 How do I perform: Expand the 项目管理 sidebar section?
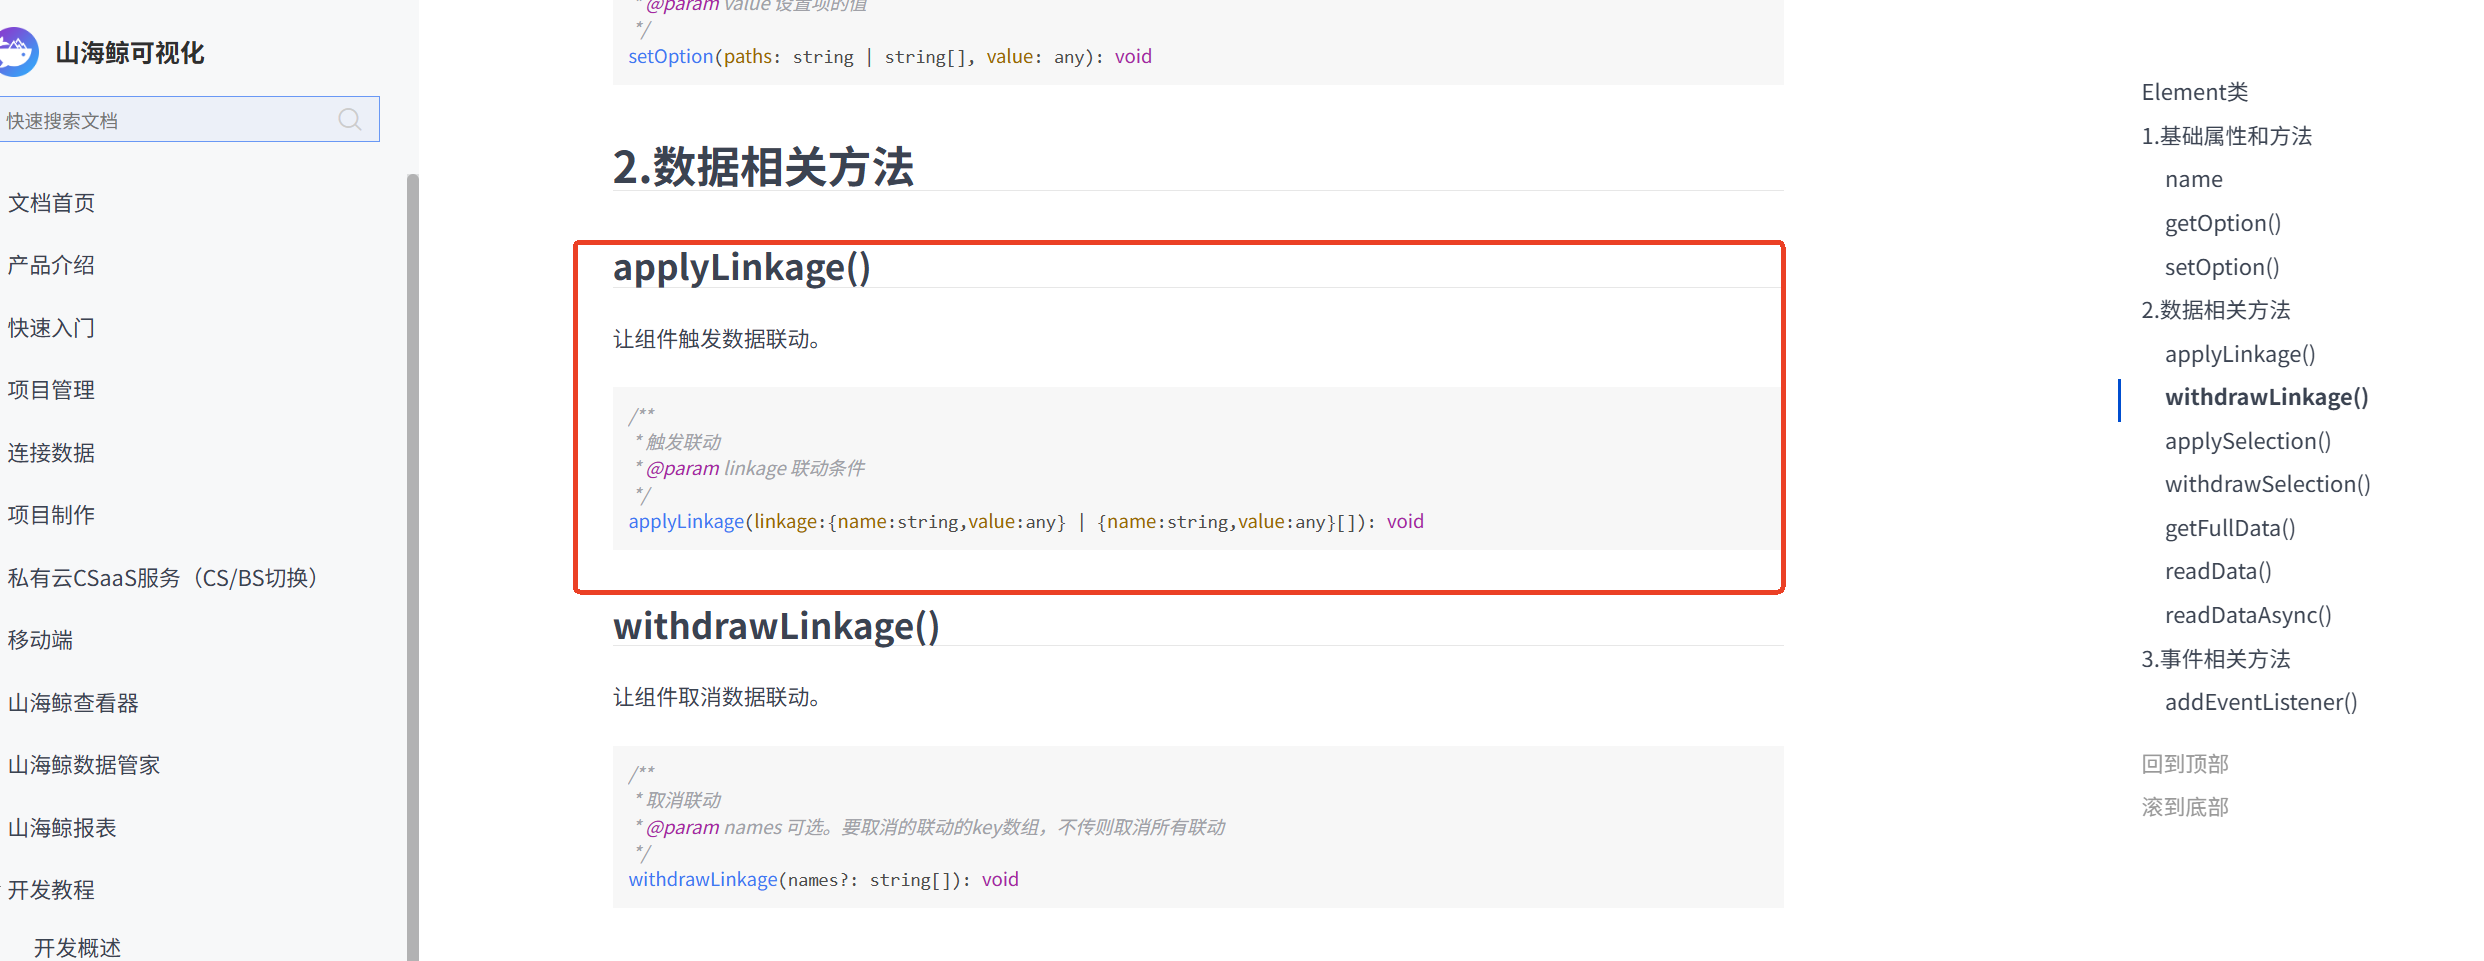[51, 390]
